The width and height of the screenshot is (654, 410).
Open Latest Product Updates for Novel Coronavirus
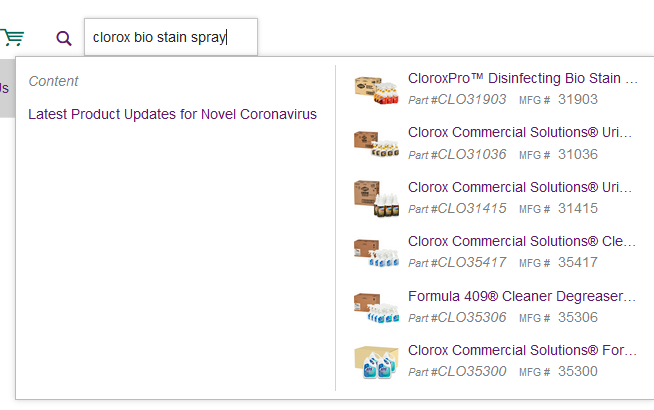coord(172,114)
